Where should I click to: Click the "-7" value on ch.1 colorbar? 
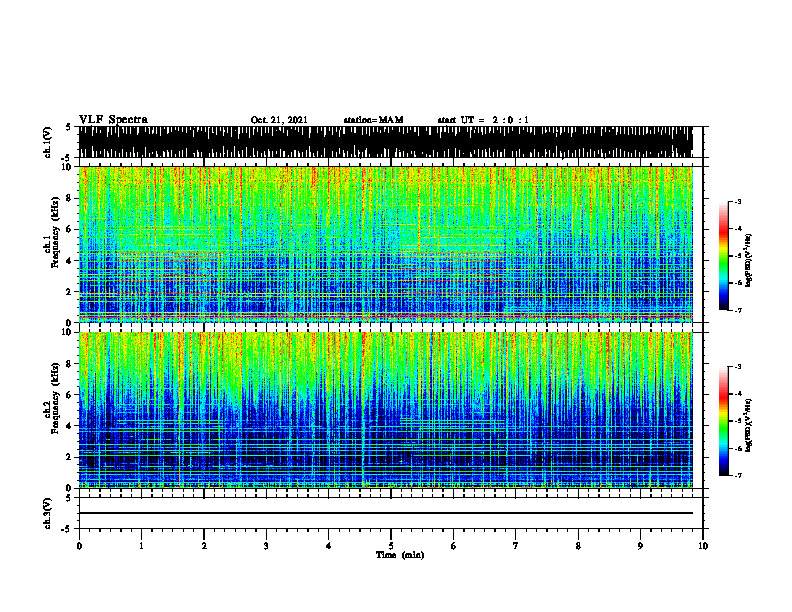coord(737,310)
